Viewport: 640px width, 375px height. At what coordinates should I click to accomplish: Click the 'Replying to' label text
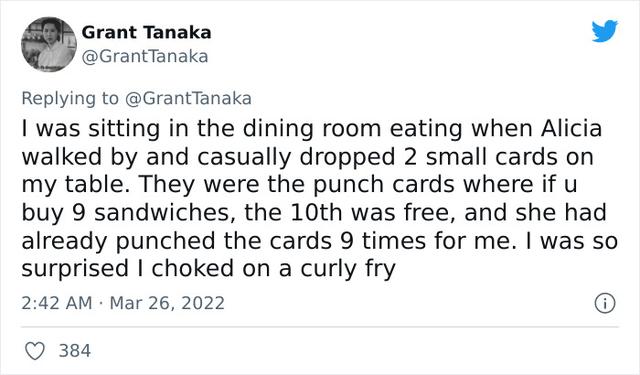(70, 98)
